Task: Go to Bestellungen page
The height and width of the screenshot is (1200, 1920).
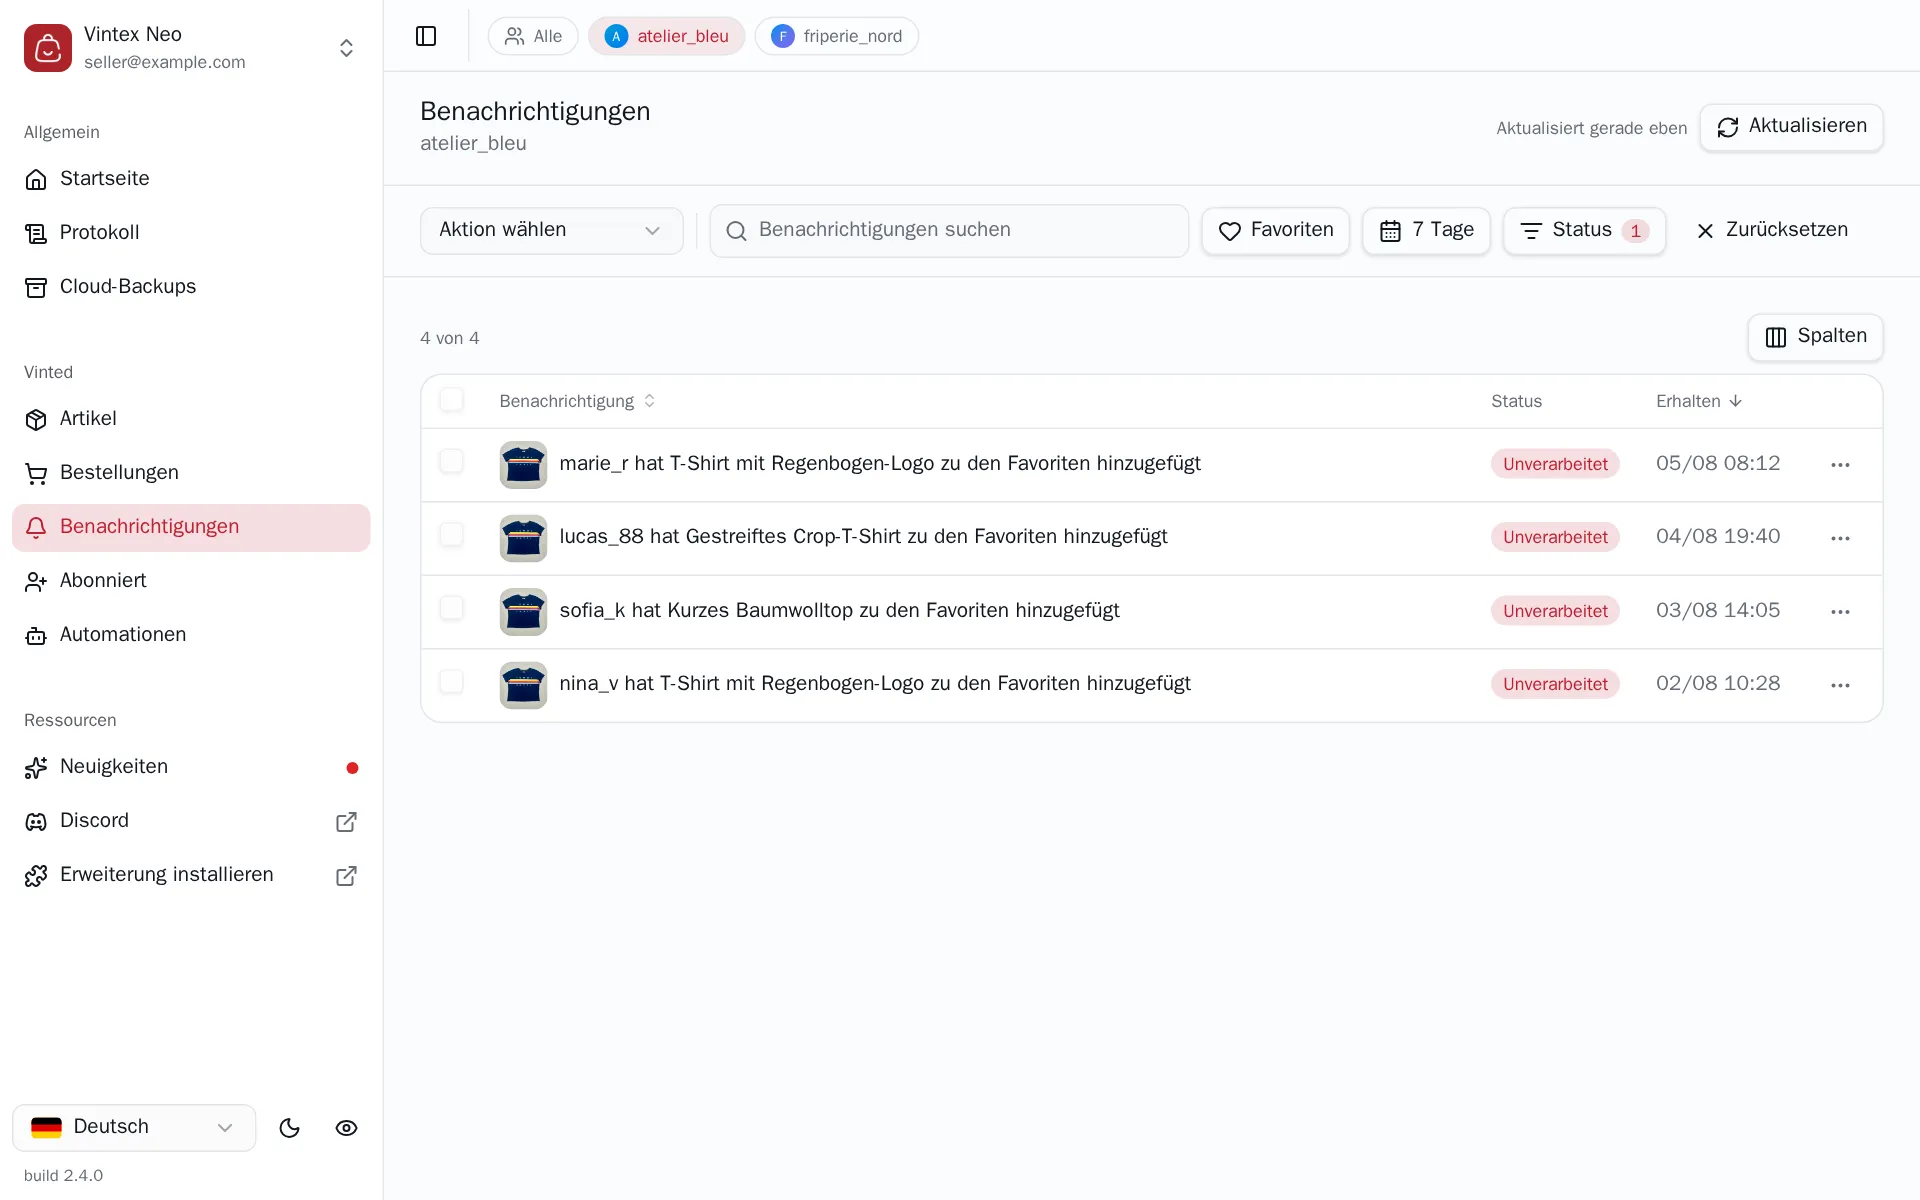Action: 191,472
